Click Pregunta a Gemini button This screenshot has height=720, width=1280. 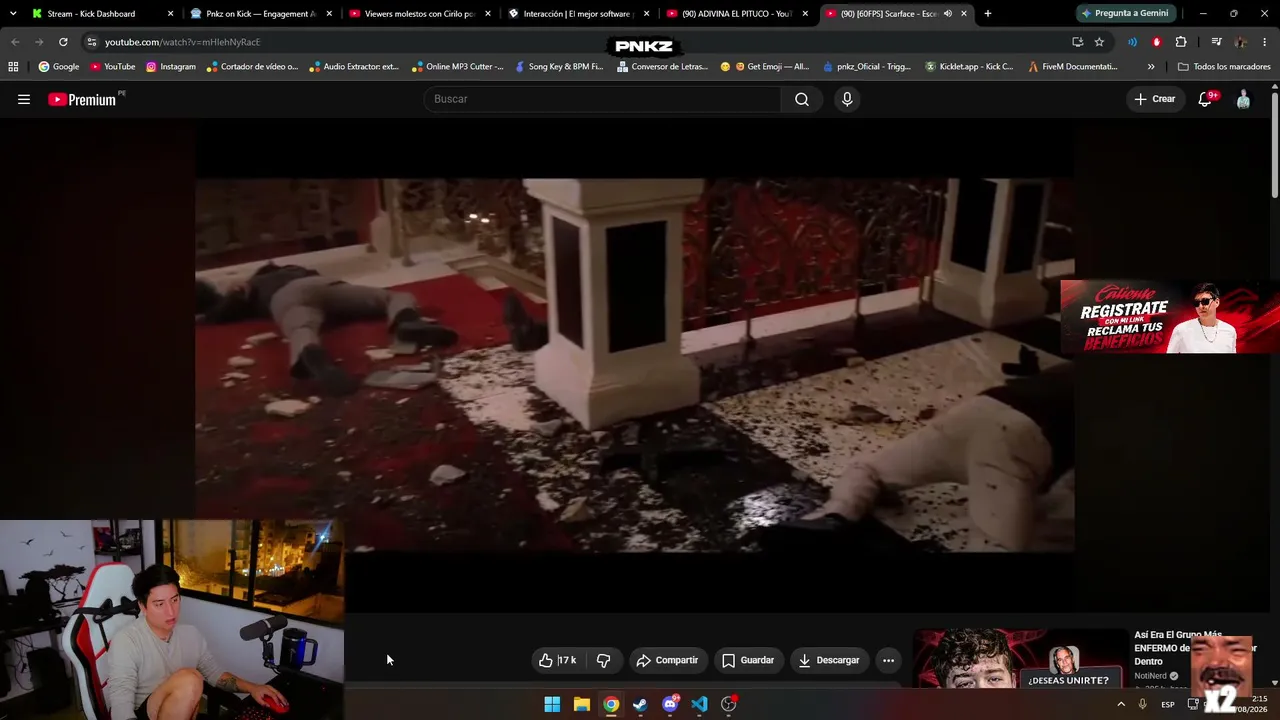pyautogui.click(x=1124, y=14)
